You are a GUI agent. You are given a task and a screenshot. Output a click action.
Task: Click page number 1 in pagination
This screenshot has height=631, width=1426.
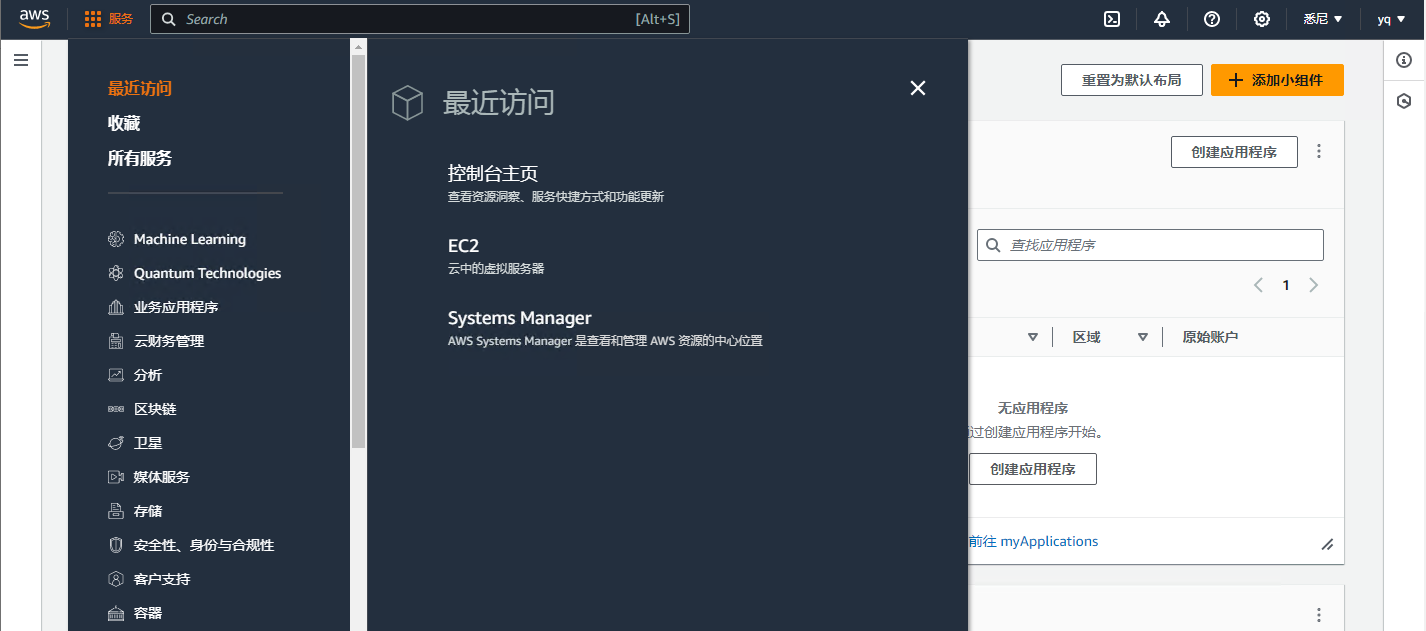tap(1286, 285)
